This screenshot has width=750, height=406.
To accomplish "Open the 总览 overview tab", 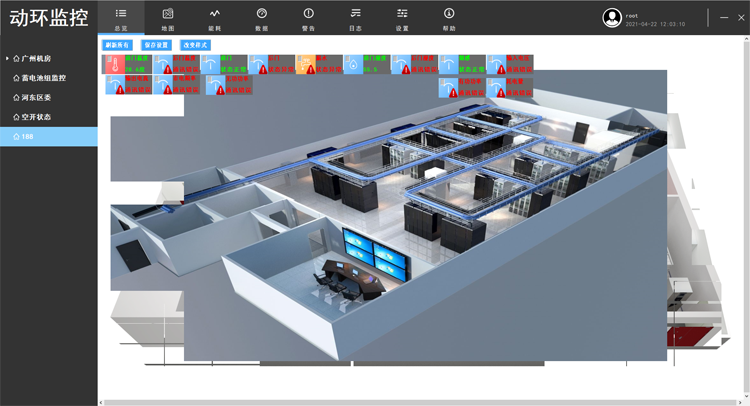I will click(x=120, y=18).
